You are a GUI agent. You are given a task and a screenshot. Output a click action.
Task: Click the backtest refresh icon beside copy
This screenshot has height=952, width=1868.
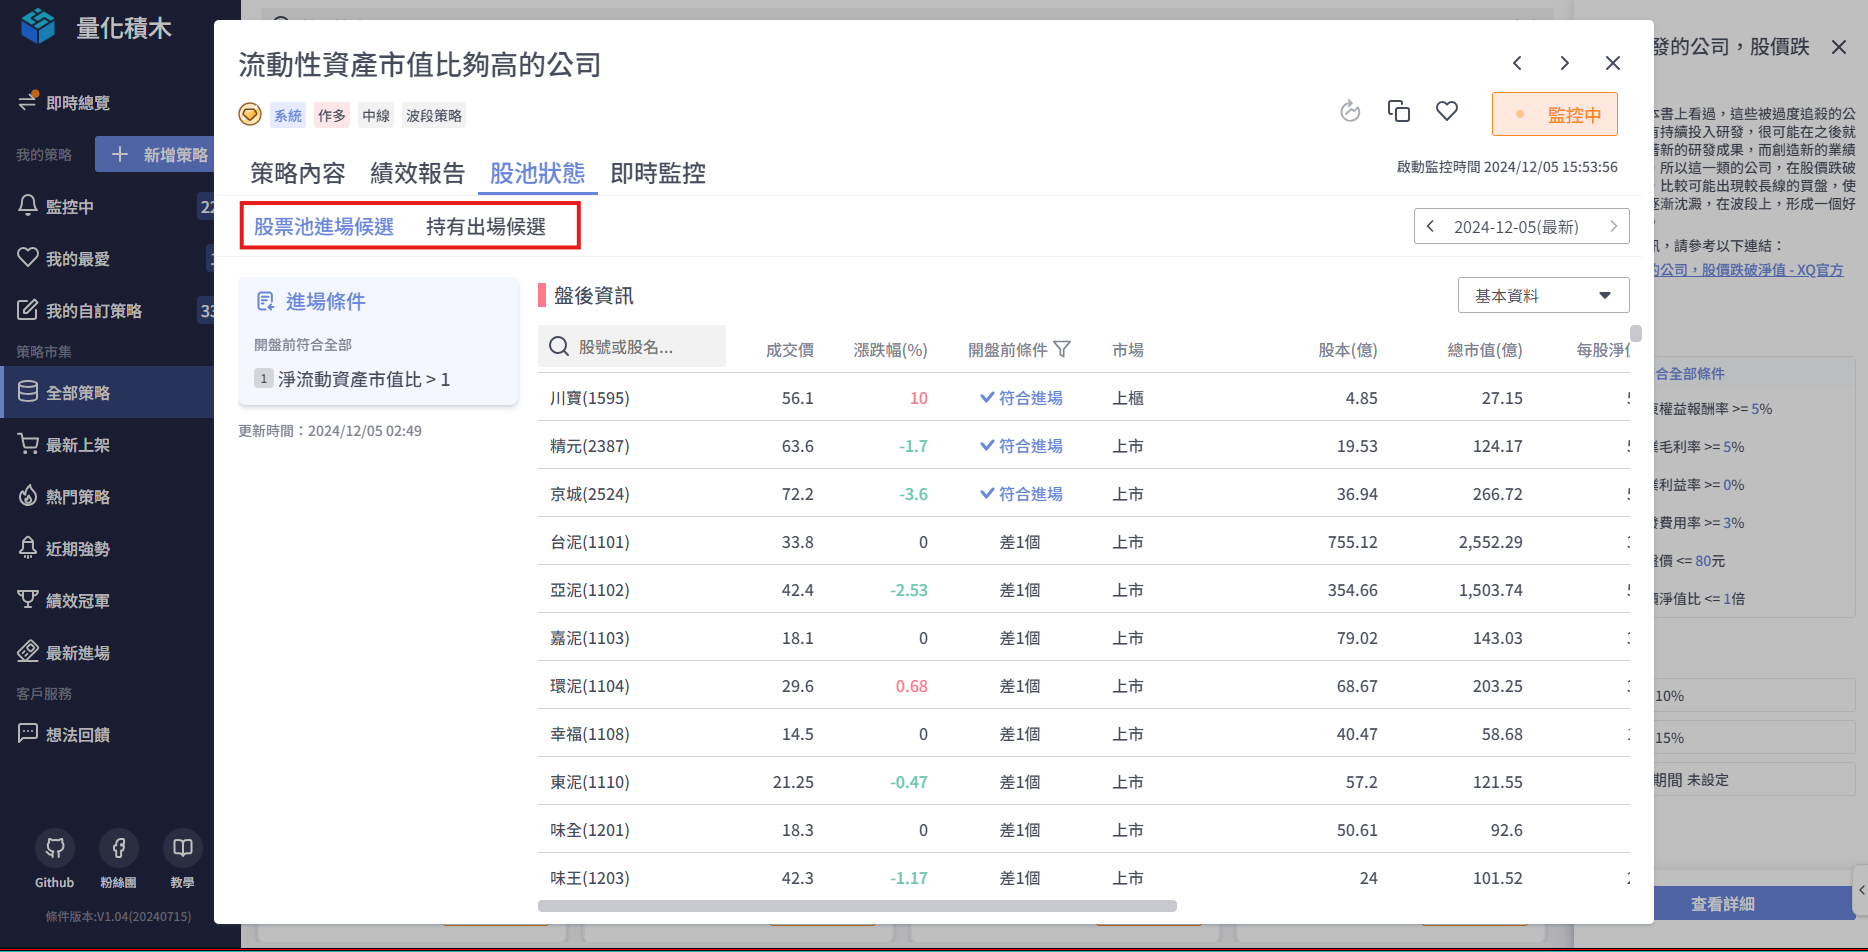(1350, 111)
